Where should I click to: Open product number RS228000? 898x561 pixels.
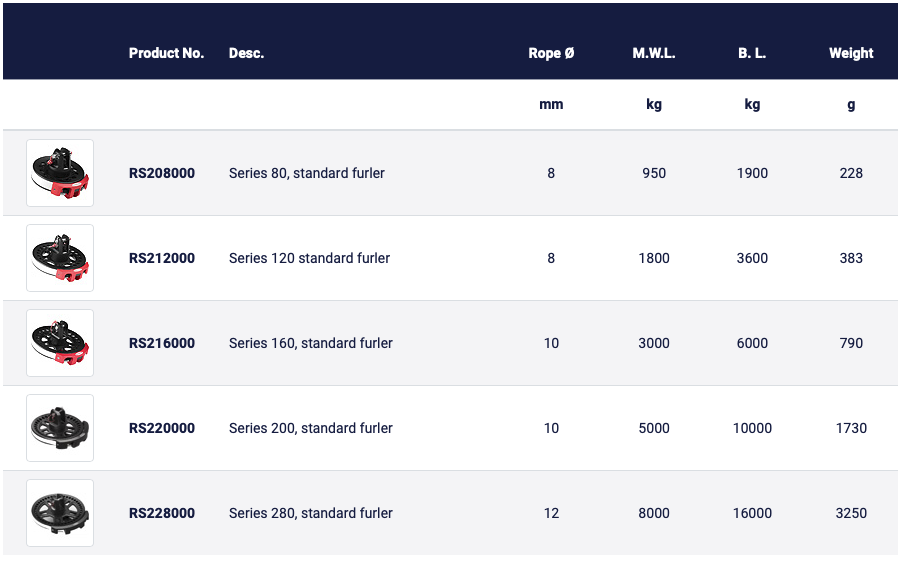tap(162, 513)
